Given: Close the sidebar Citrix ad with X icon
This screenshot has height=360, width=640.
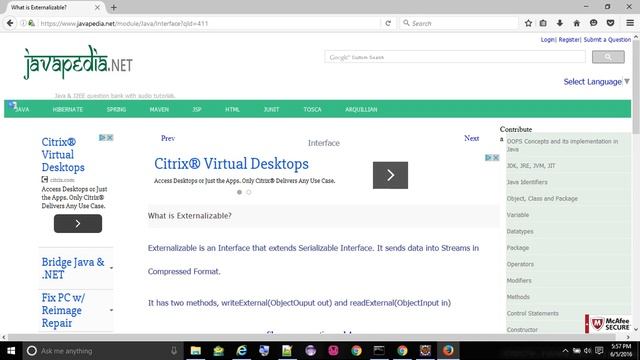Looking at the screenshot, I should click(x=110, y=138).
